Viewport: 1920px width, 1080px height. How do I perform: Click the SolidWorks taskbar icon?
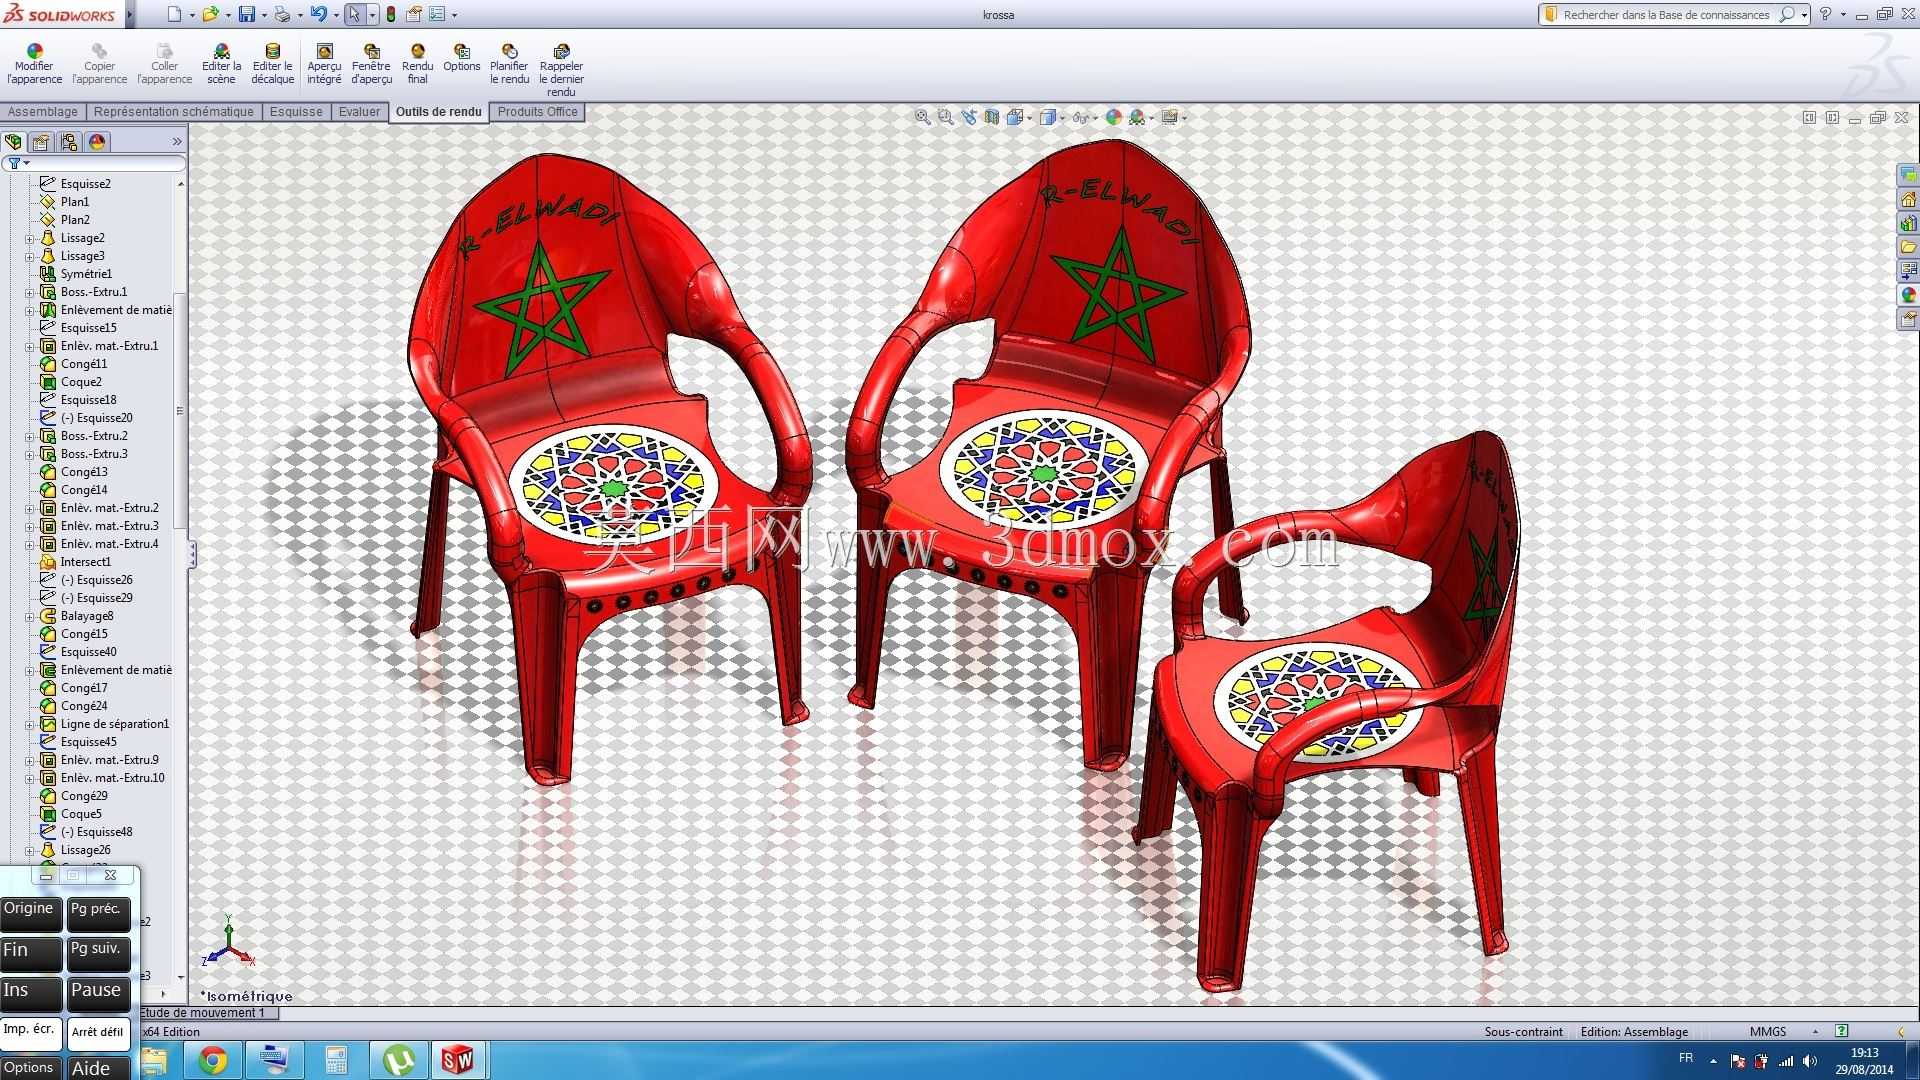(x=458, y=1060)
